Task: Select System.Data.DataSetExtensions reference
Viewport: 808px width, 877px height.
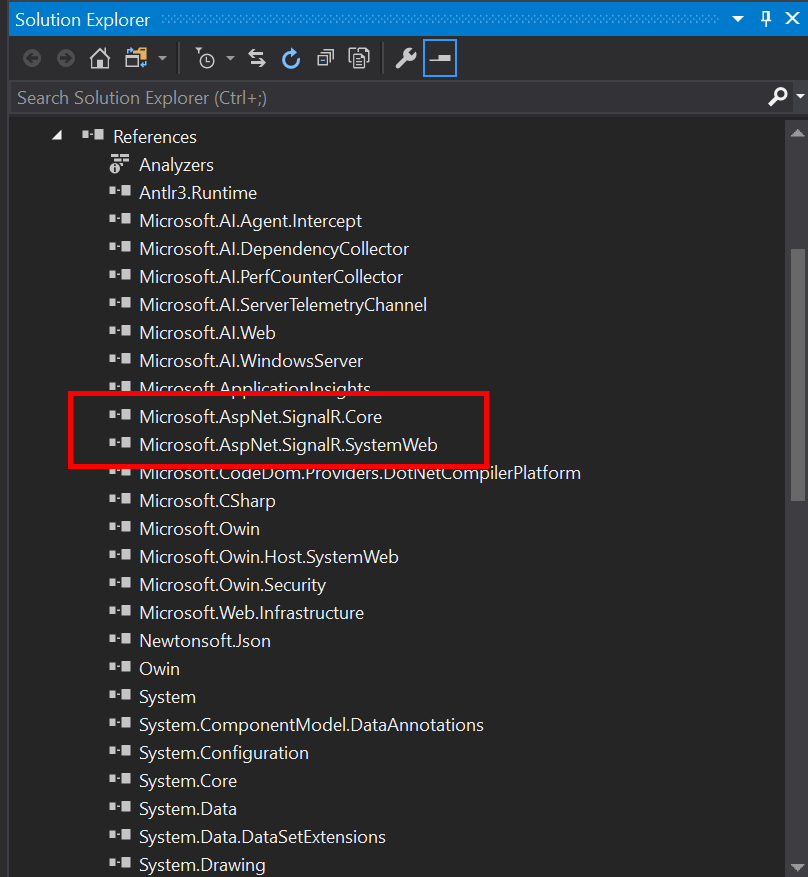Action: pos(262,837)
